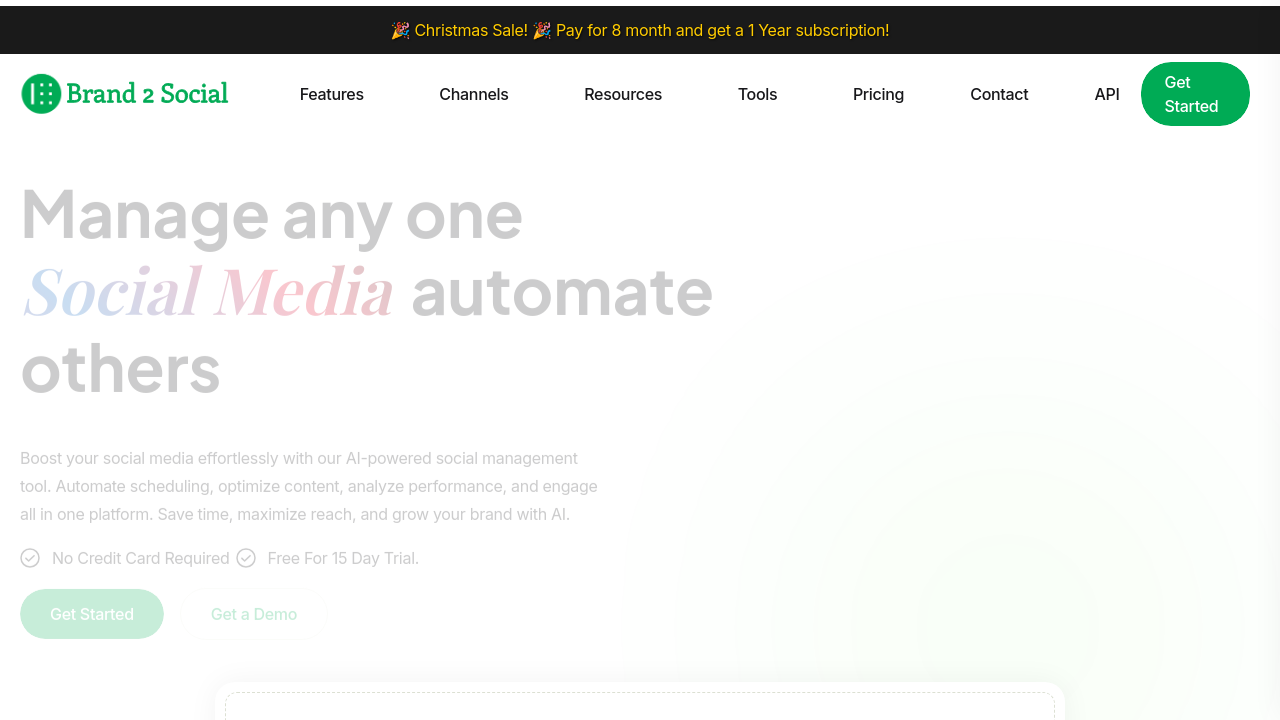Click the party popper emoji after Christmas Sale!
The width and height of the screenshot is (1280, 720).
[542, 30]
